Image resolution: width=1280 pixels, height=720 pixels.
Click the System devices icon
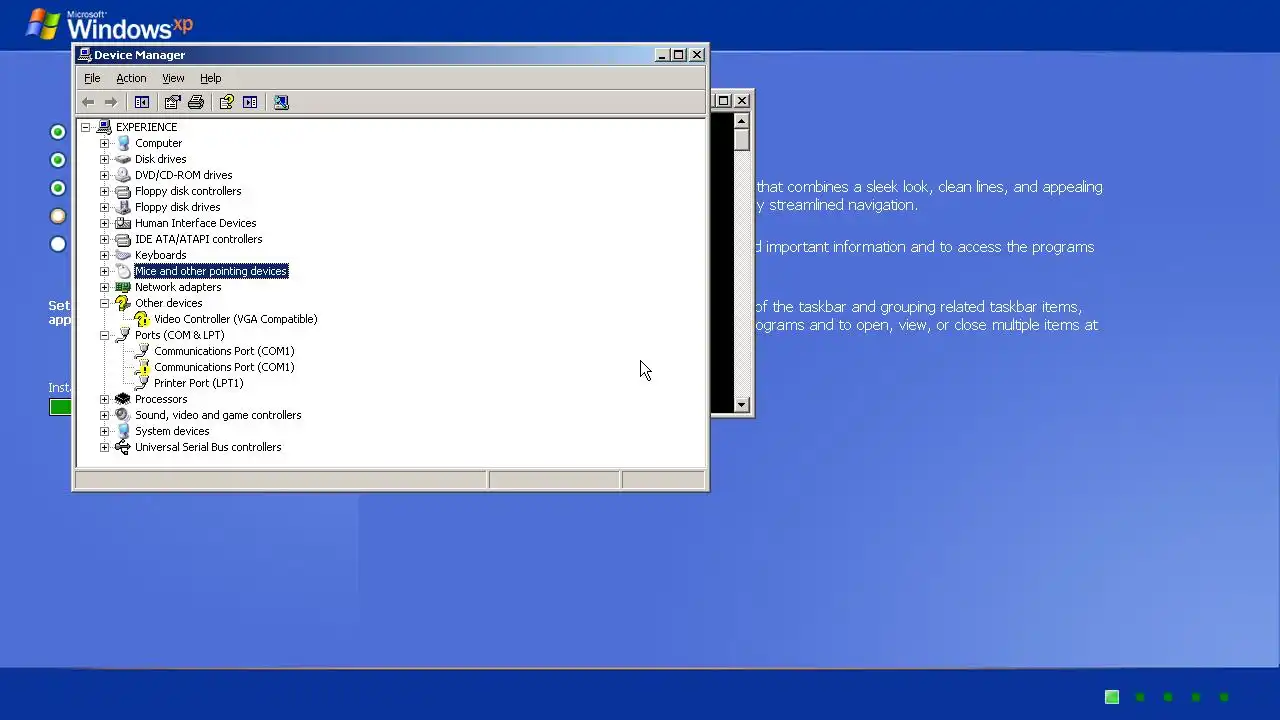123,431
